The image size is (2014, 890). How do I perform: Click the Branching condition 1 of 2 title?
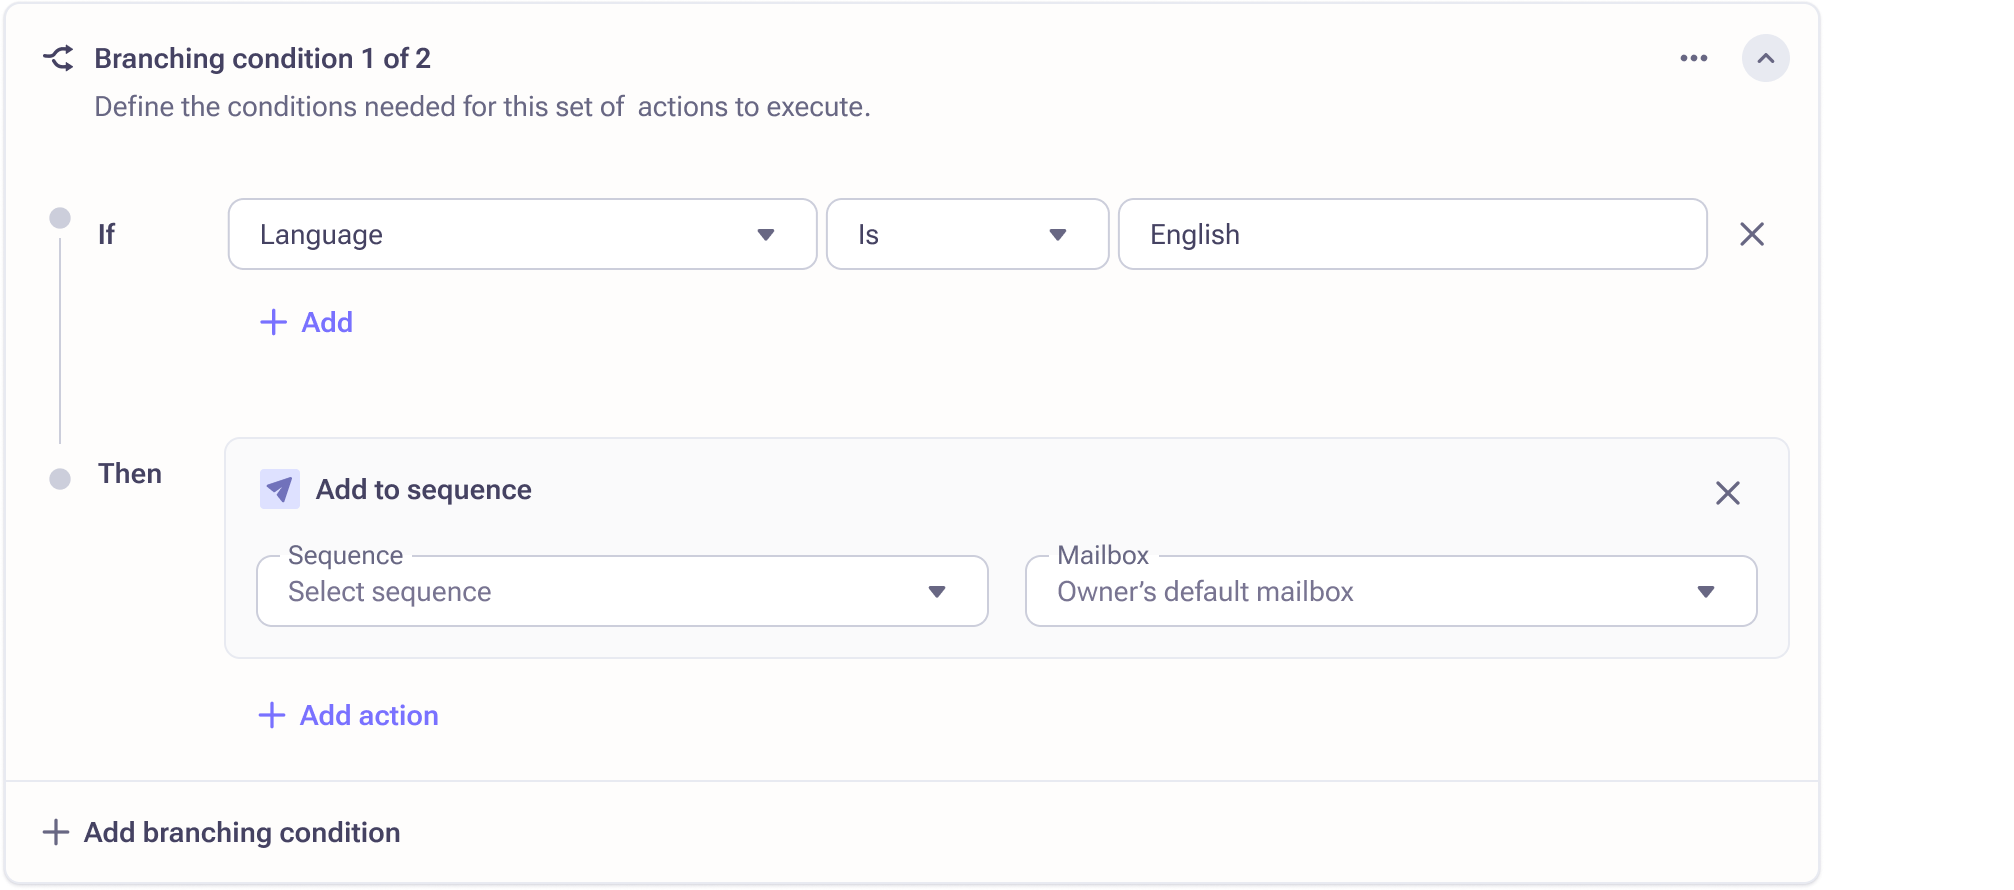tap(262, 58)
